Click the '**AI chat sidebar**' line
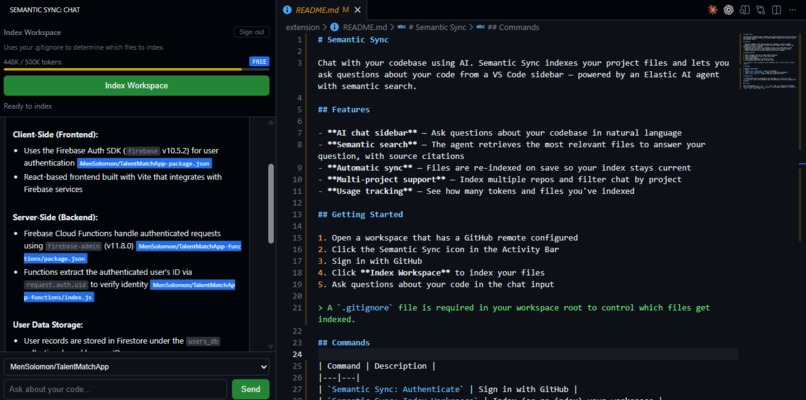Viewport: 806px width, 400px height. (500, 133)
